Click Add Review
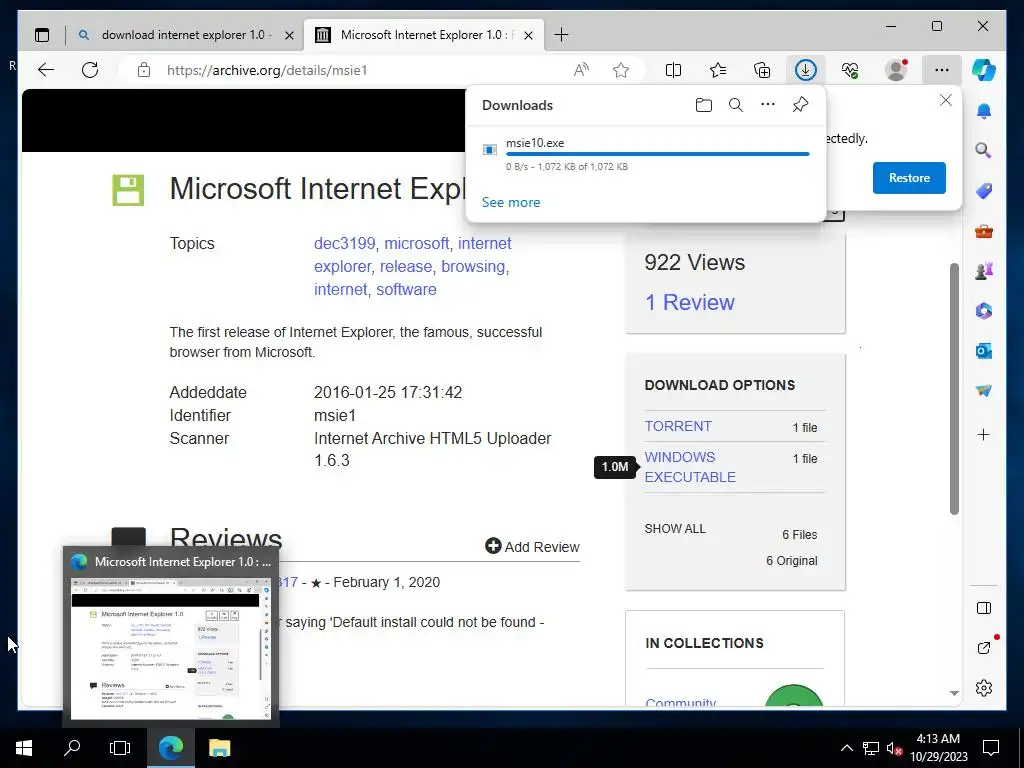 point(532,547)
